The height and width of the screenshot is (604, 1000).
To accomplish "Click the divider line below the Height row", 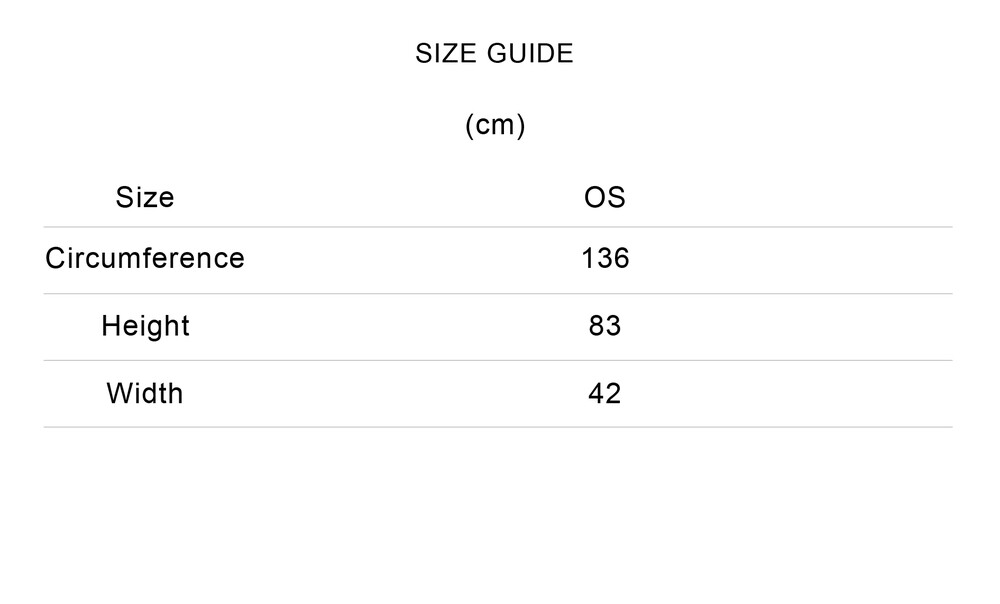I will click(x=498, y=360).
